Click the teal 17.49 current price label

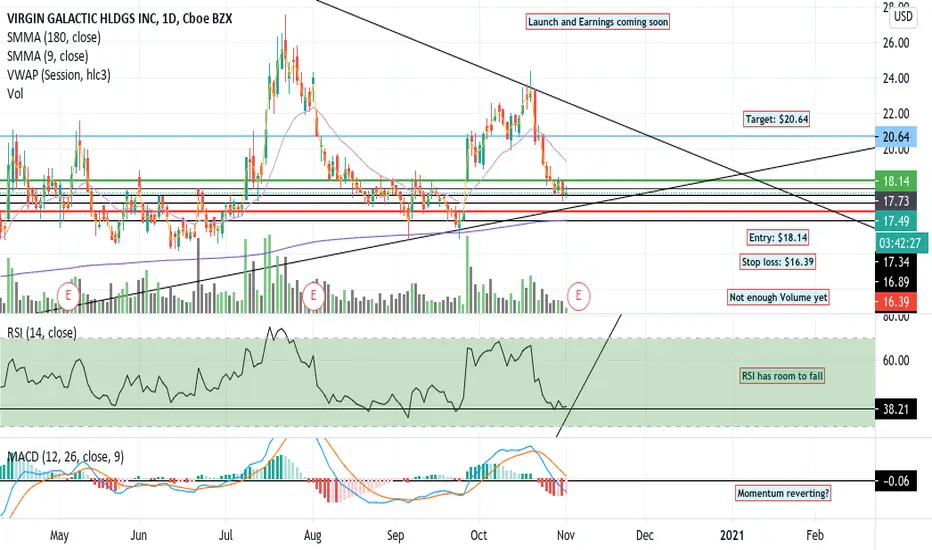pos(896,221)
